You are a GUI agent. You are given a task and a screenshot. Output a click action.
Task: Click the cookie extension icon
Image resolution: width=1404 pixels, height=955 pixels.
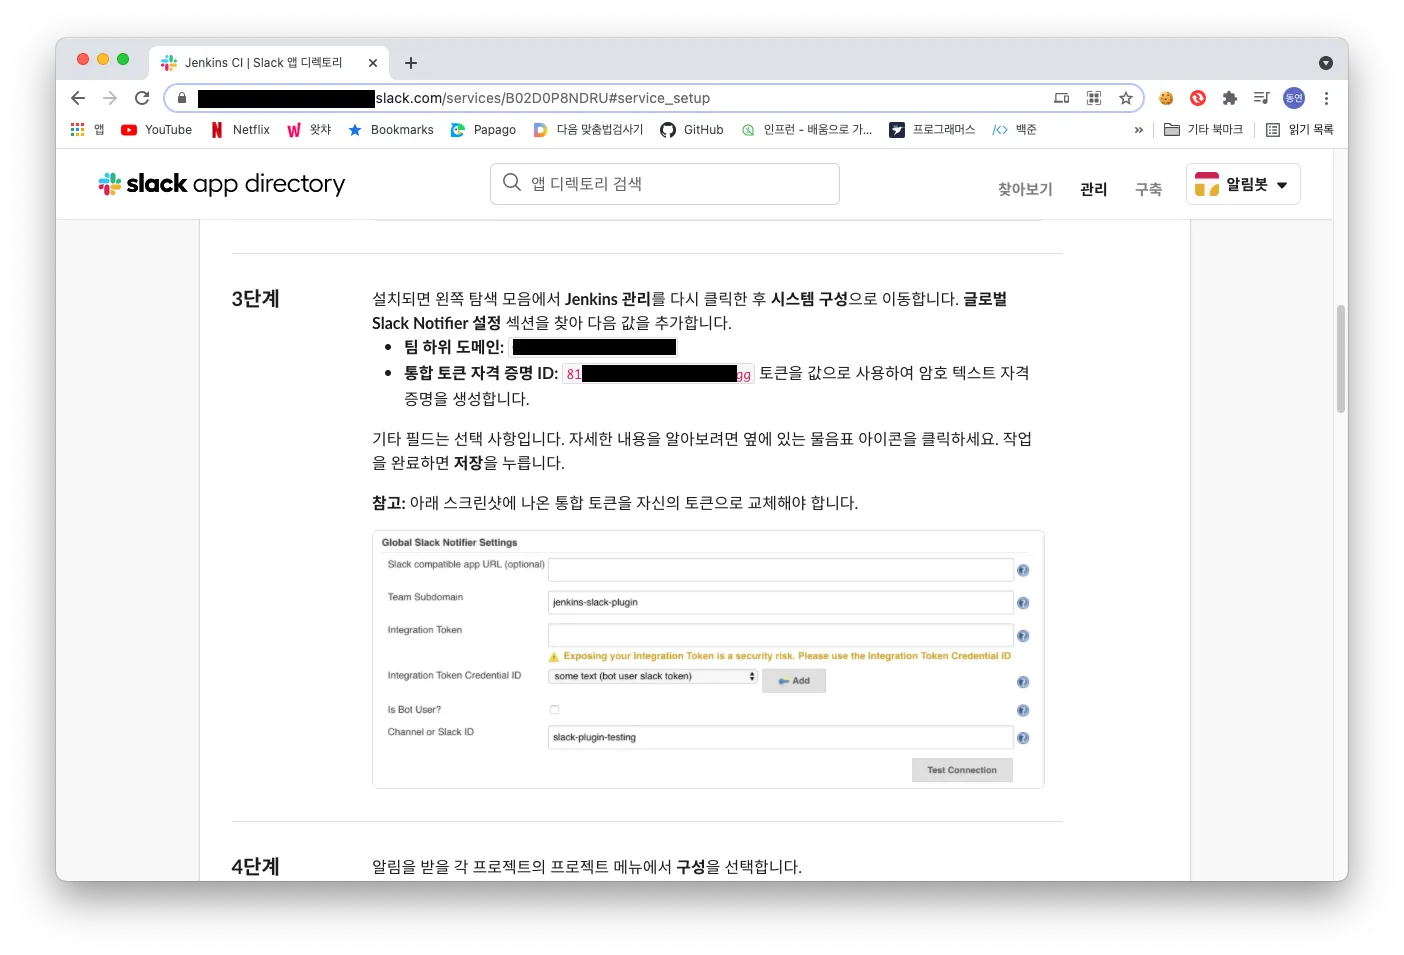[1166, 98]
